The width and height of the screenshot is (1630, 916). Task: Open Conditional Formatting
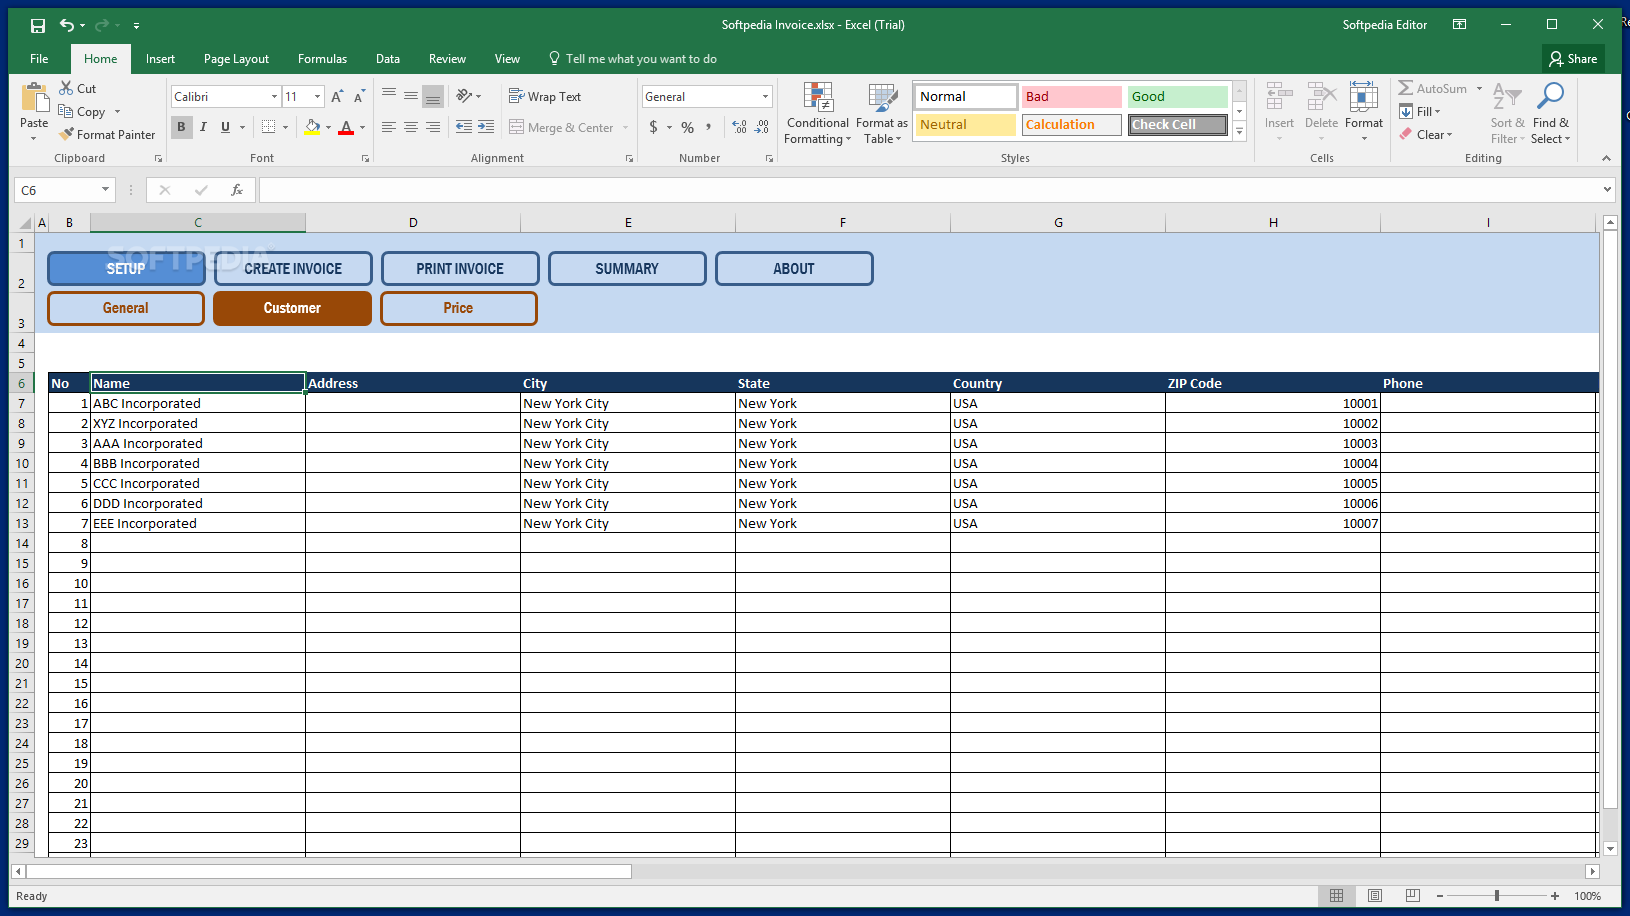click(818, 114)
